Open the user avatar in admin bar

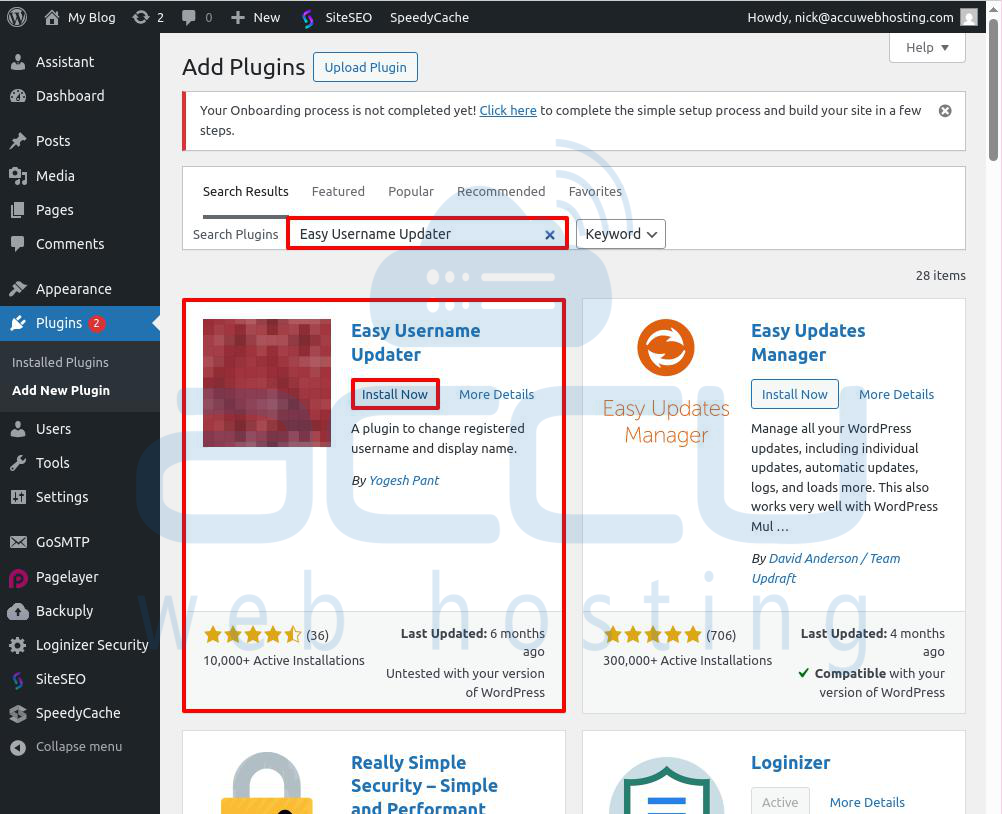pos(969,17)
